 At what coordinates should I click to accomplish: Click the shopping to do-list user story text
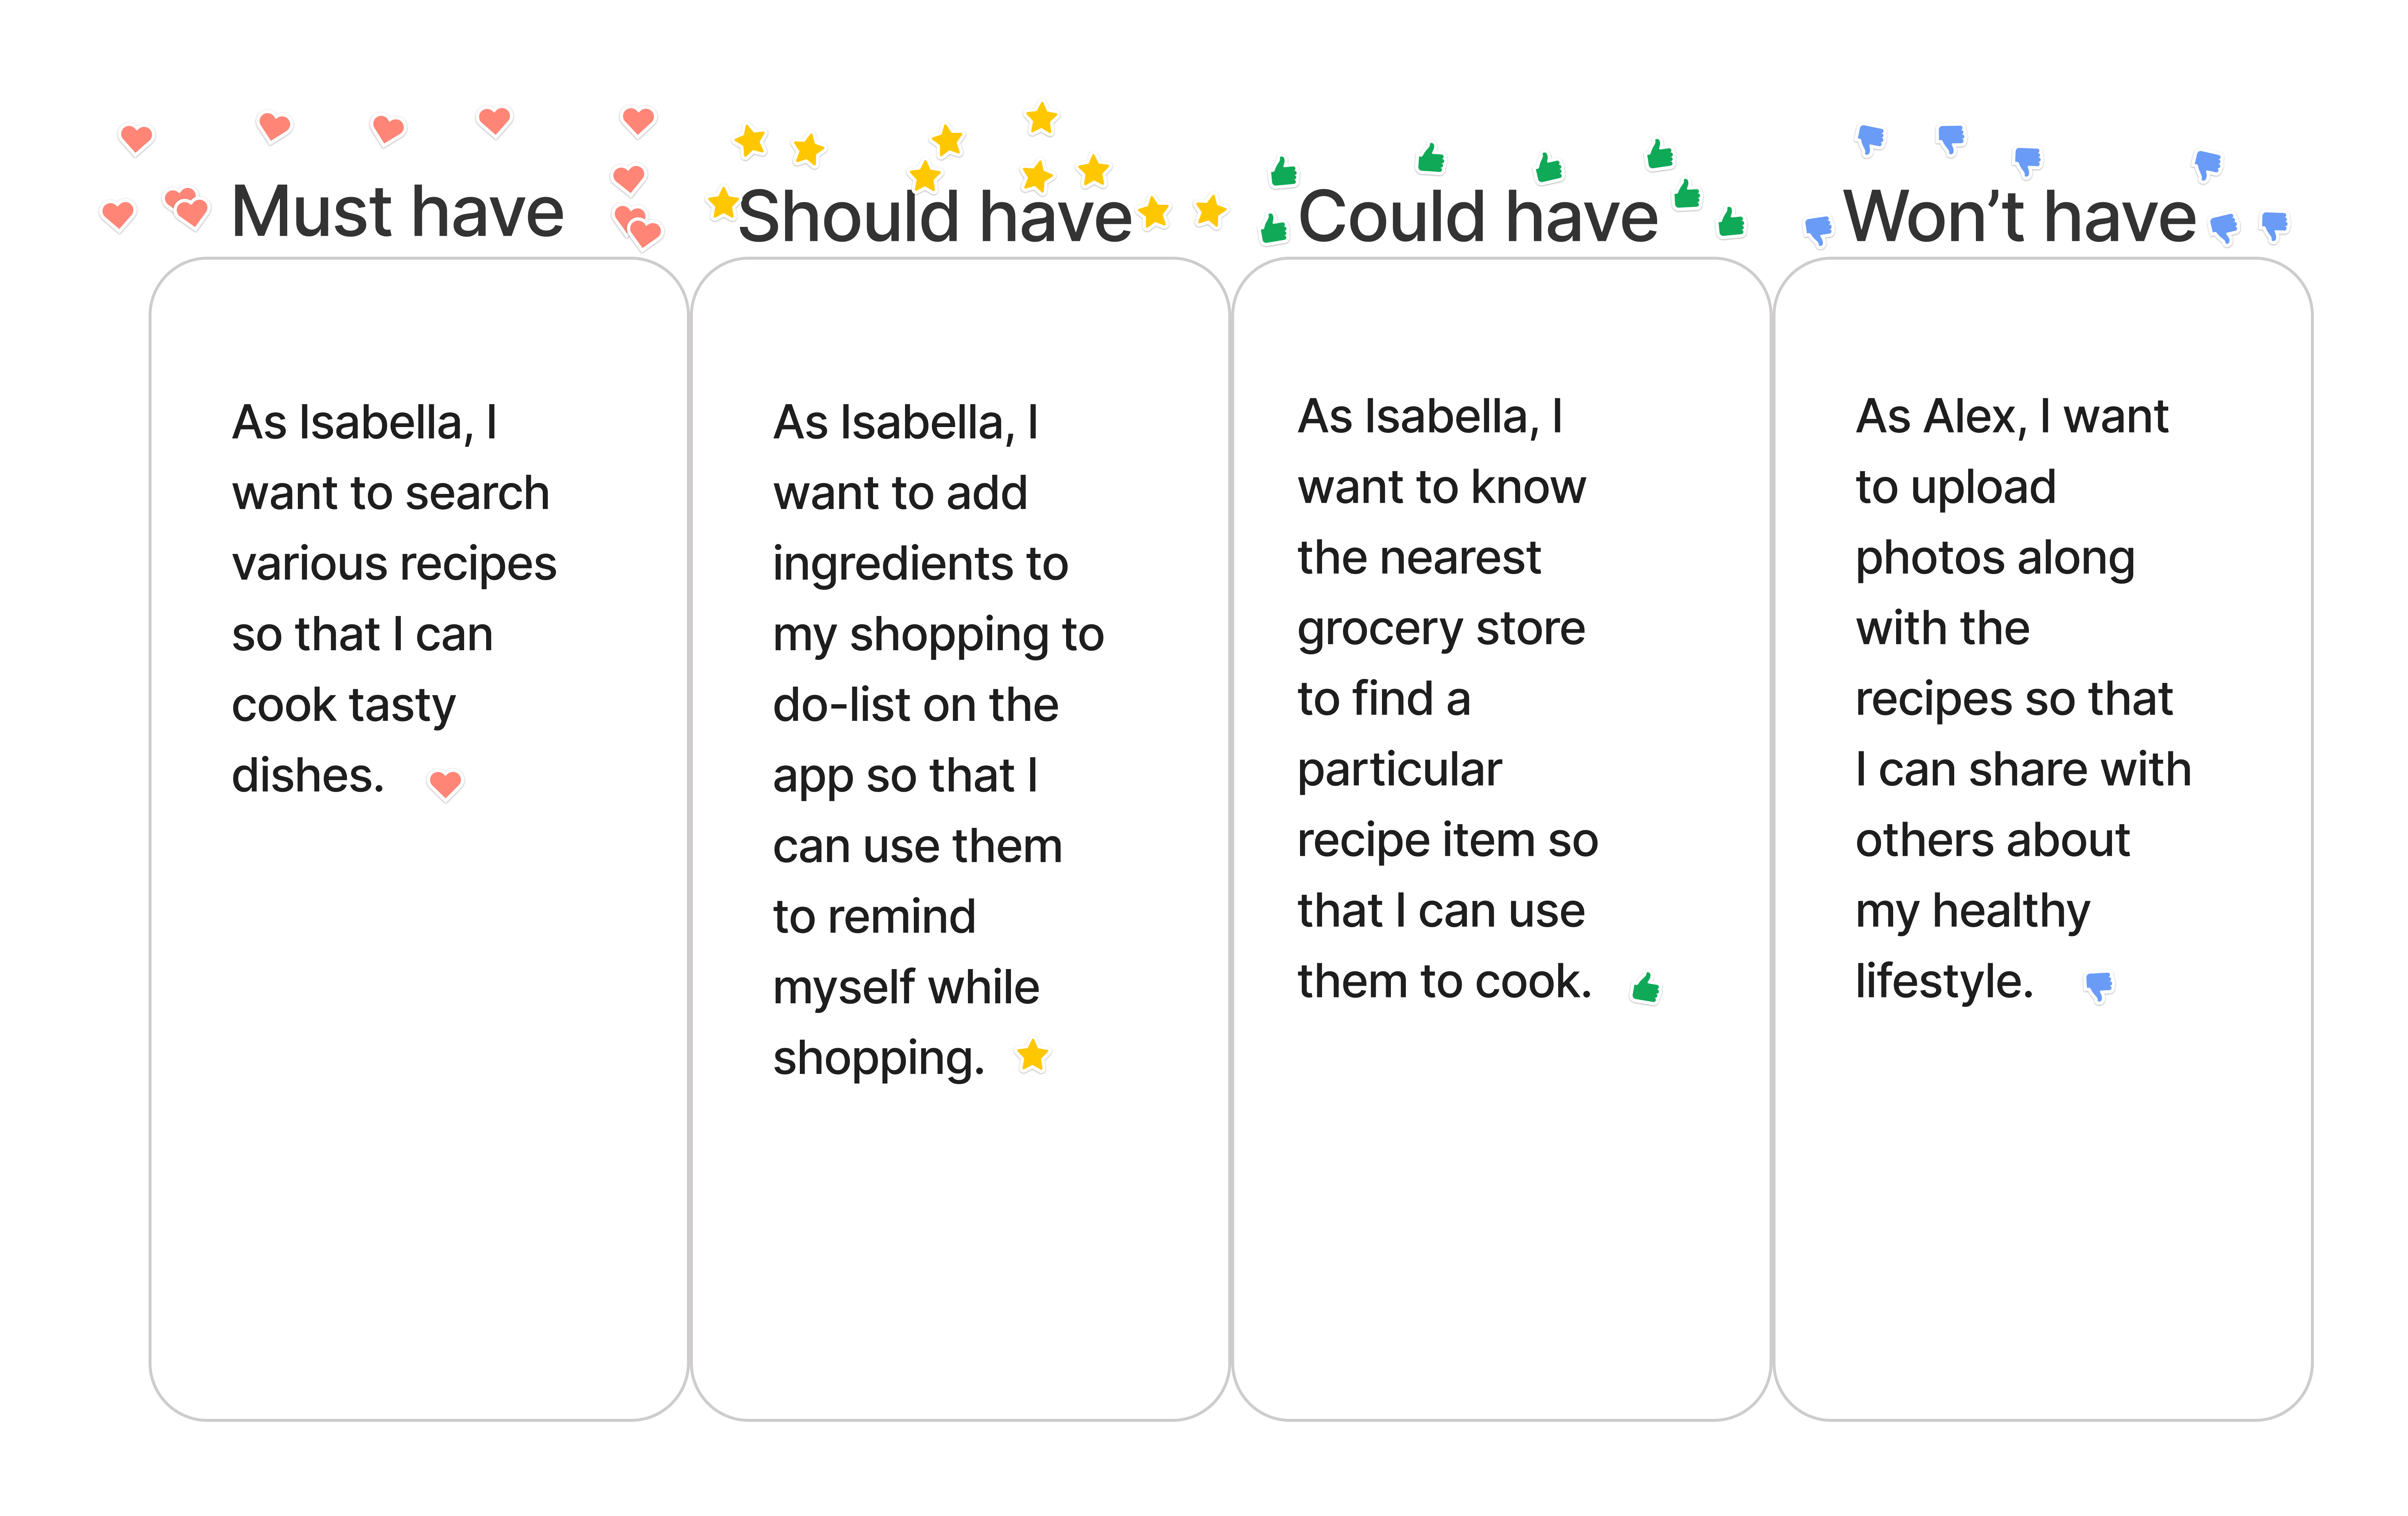938,740
